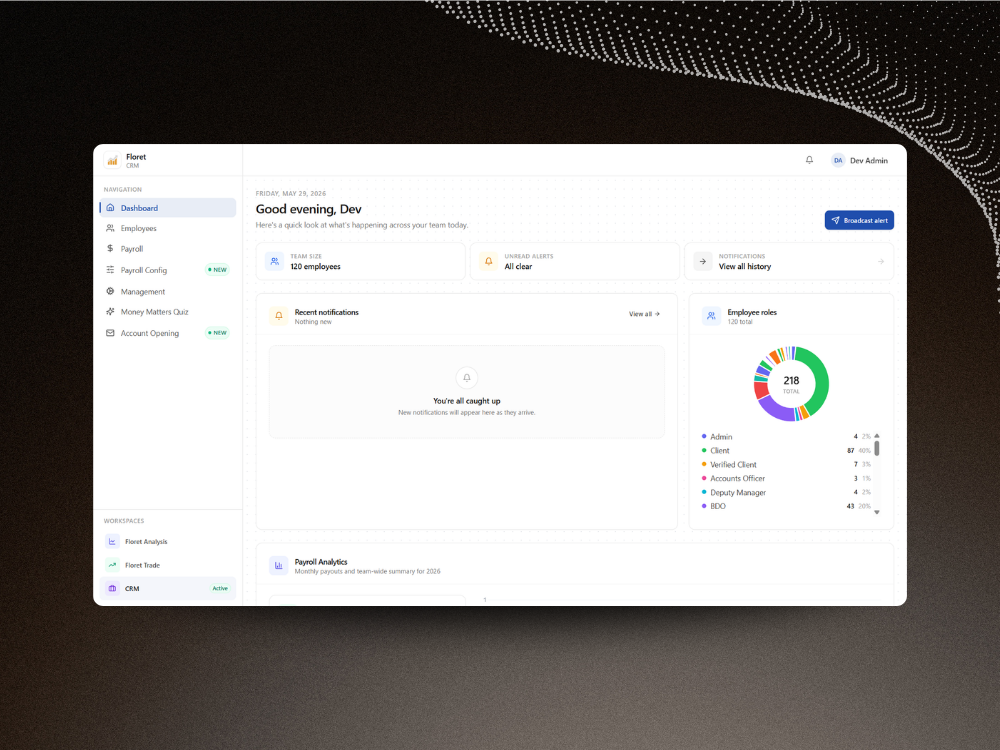Click the Dashboard home icon

point(110,207)
